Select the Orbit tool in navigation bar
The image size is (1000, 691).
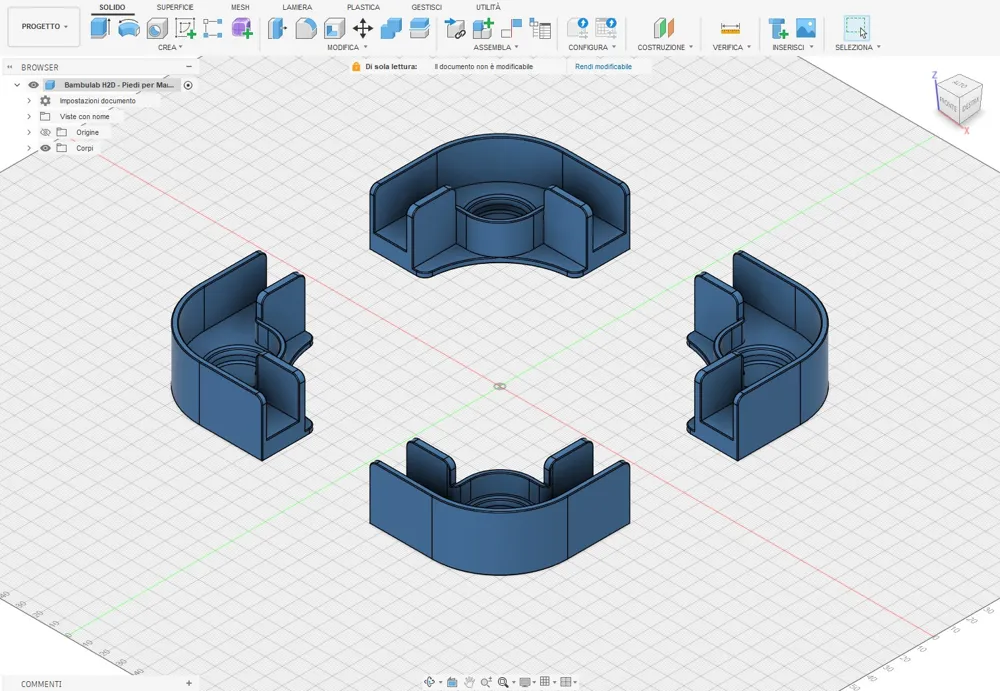(430, 682)
